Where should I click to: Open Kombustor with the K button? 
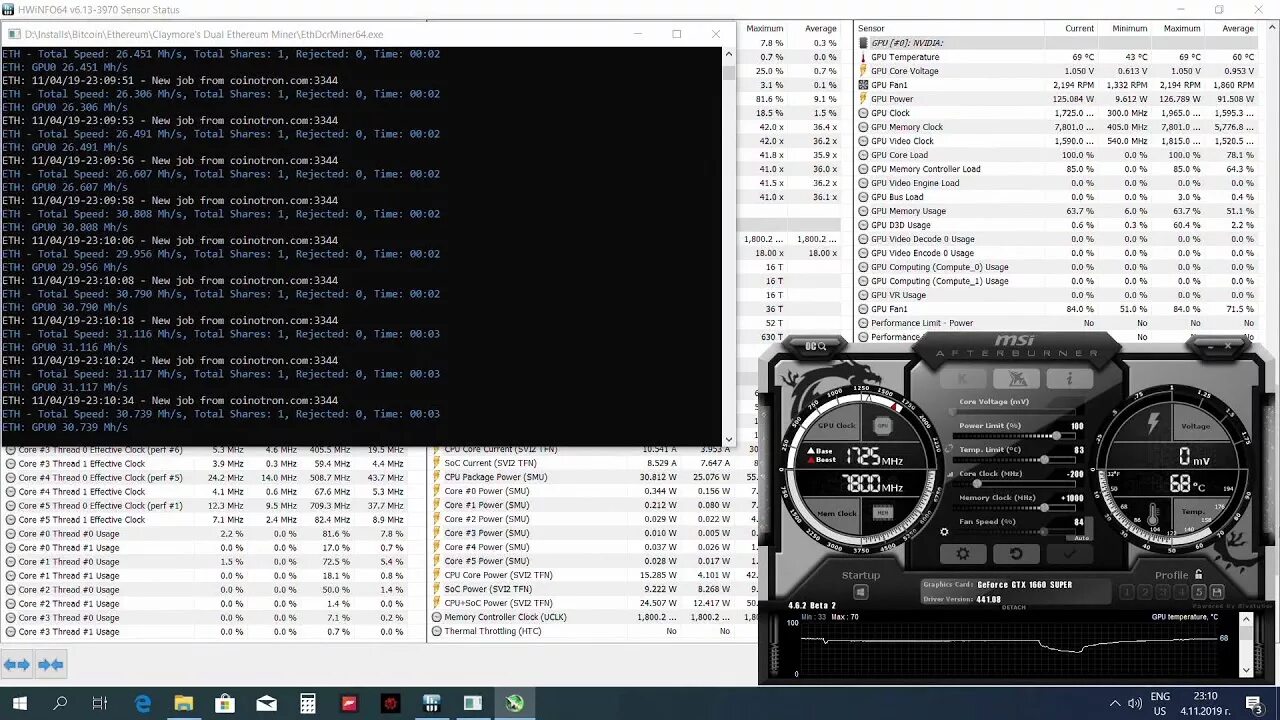[964, 379]
